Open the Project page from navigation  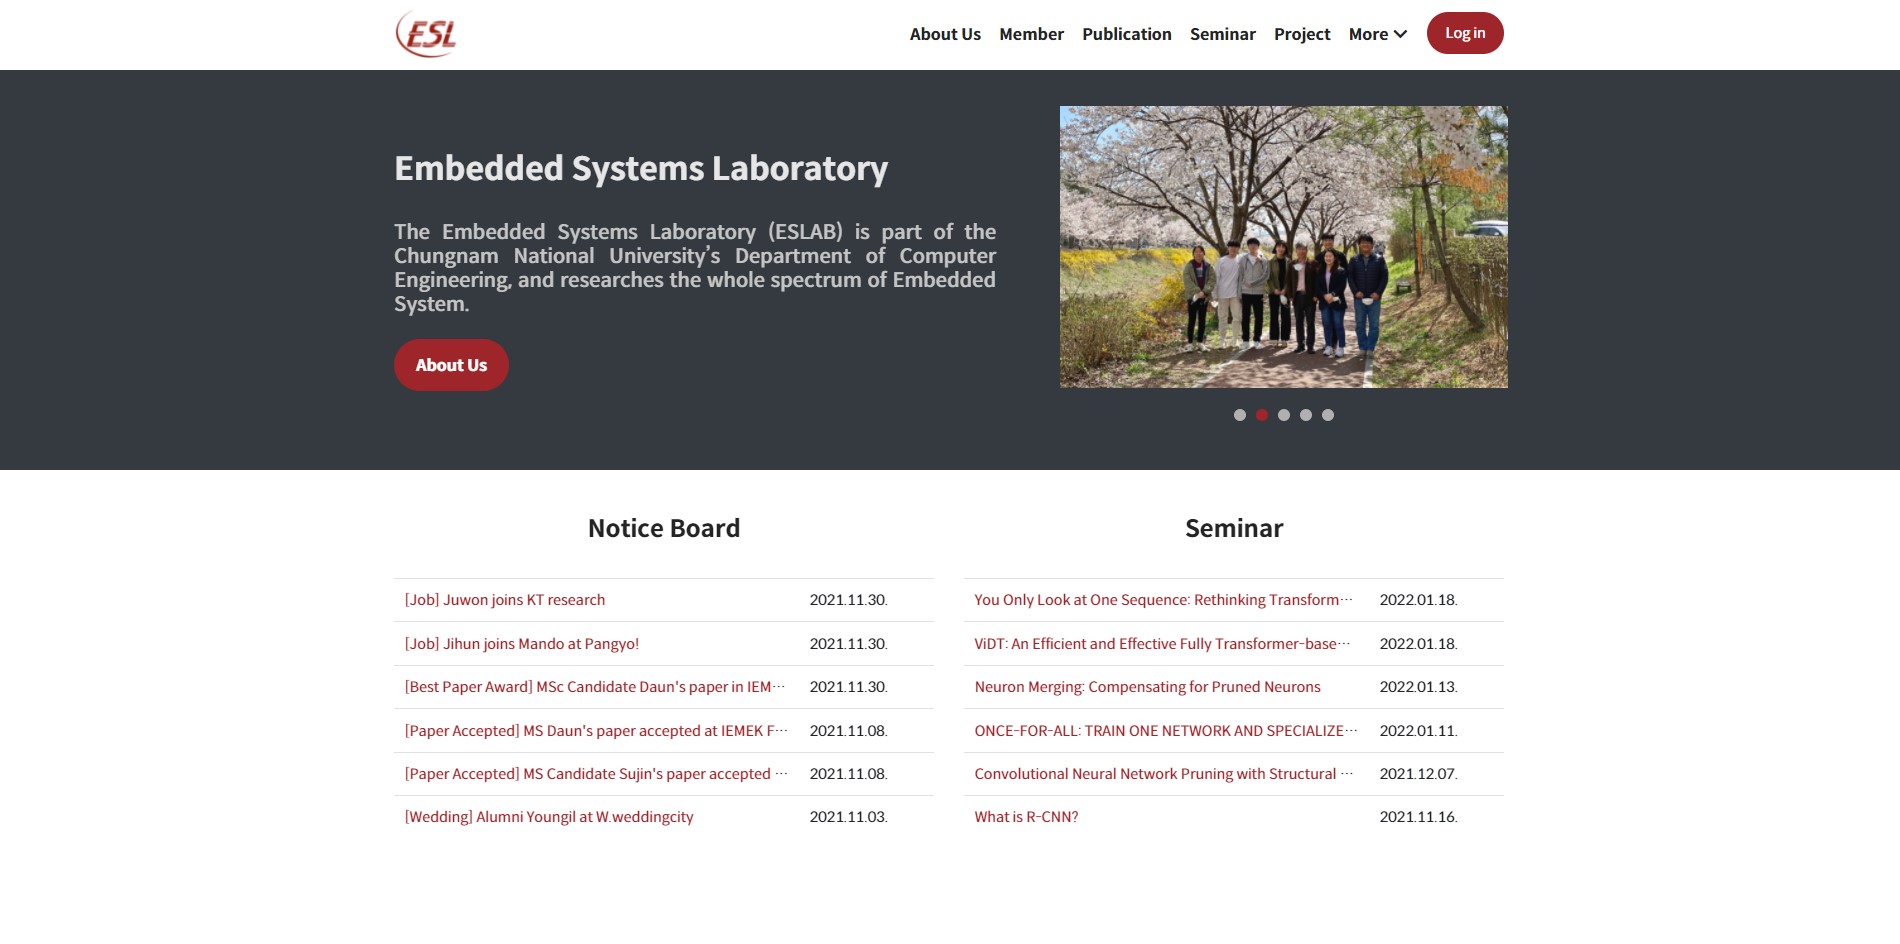[1301, 34]
